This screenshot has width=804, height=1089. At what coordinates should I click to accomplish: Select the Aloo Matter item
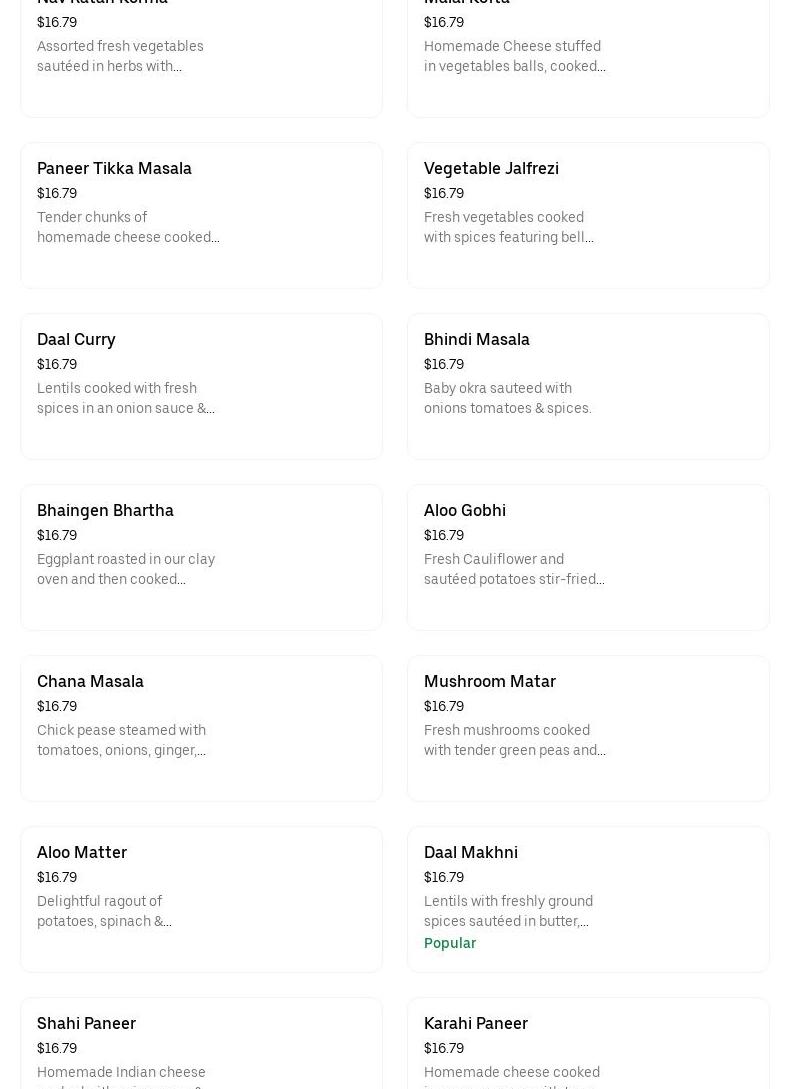82,852
